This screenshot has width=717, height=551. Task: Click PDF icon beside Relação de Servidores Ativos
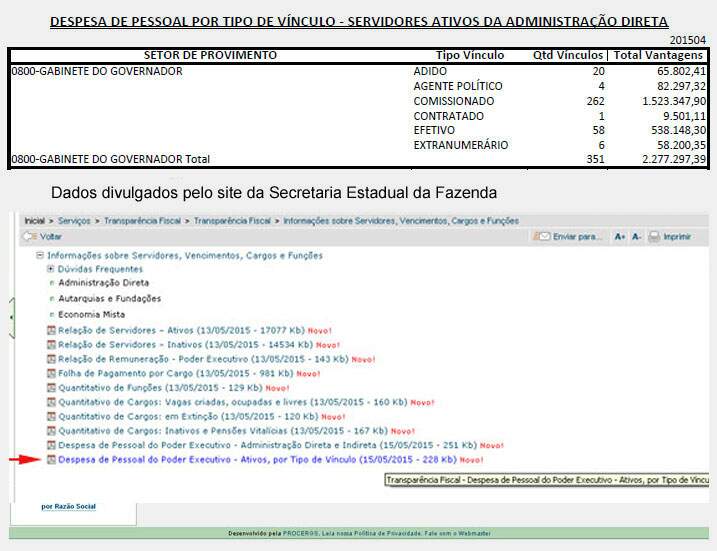tap(51, 329)
